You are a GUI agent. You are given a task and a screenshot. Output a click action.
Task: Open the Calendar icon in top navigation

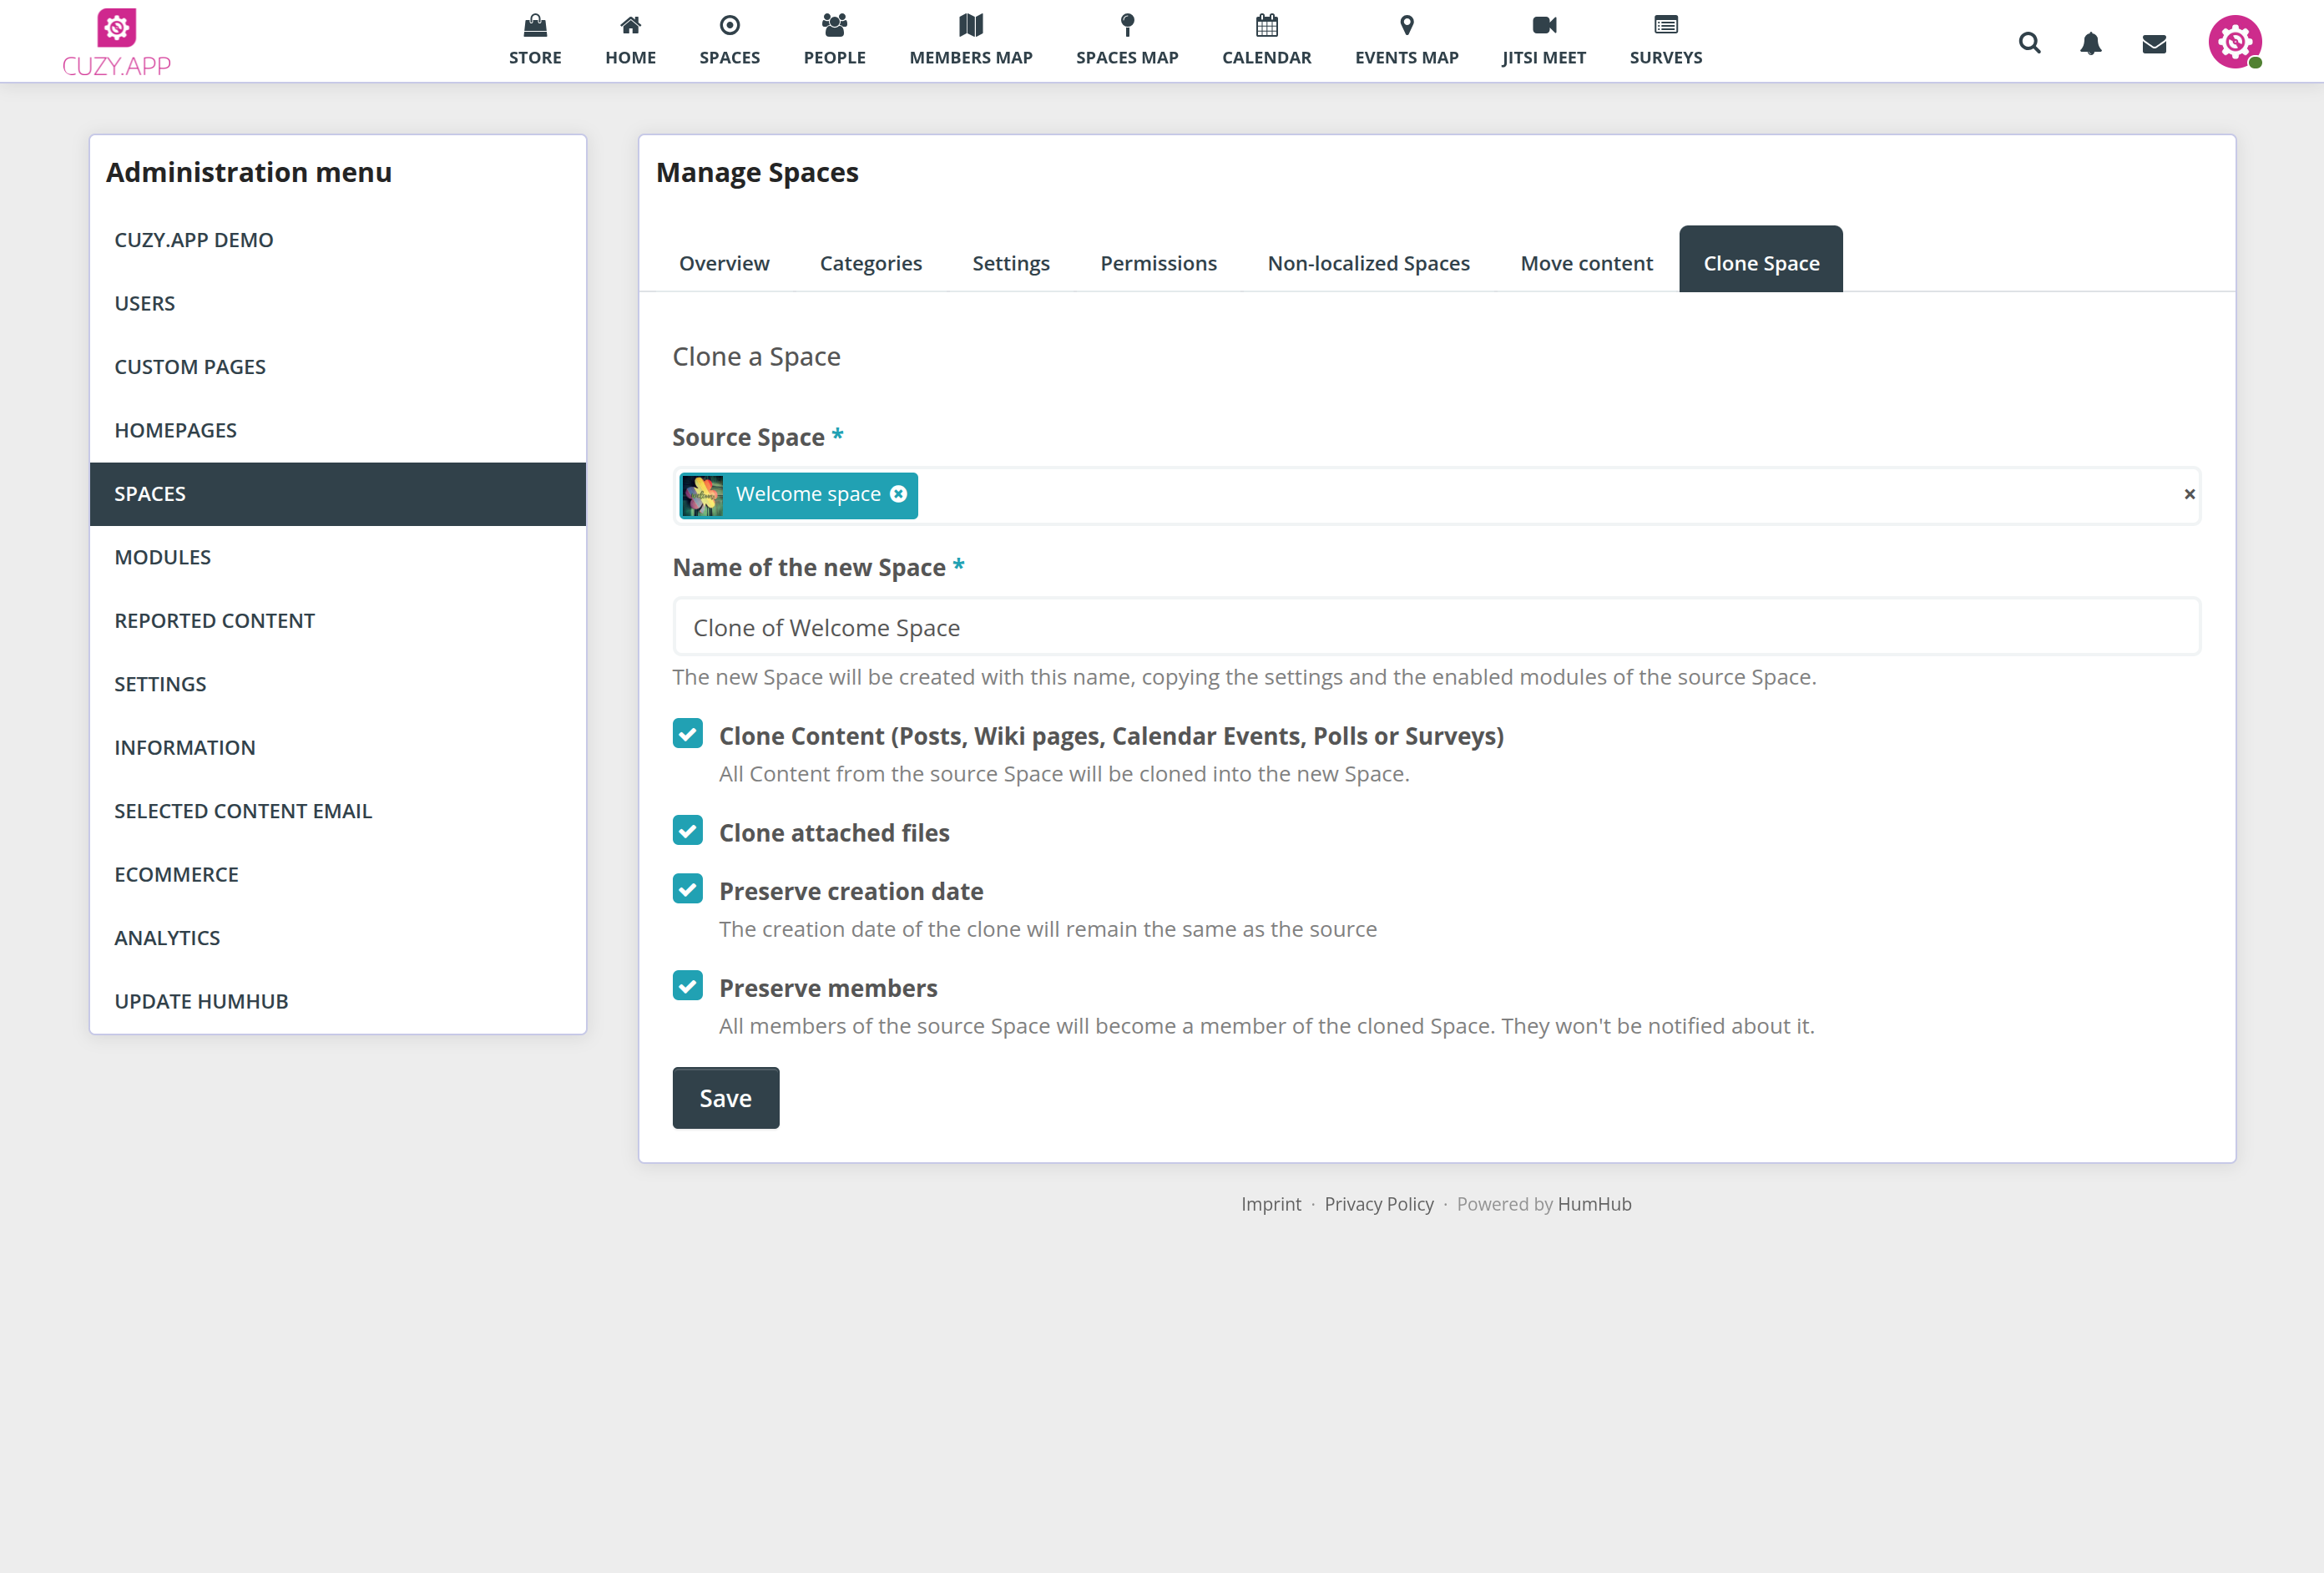point(1266,25)
